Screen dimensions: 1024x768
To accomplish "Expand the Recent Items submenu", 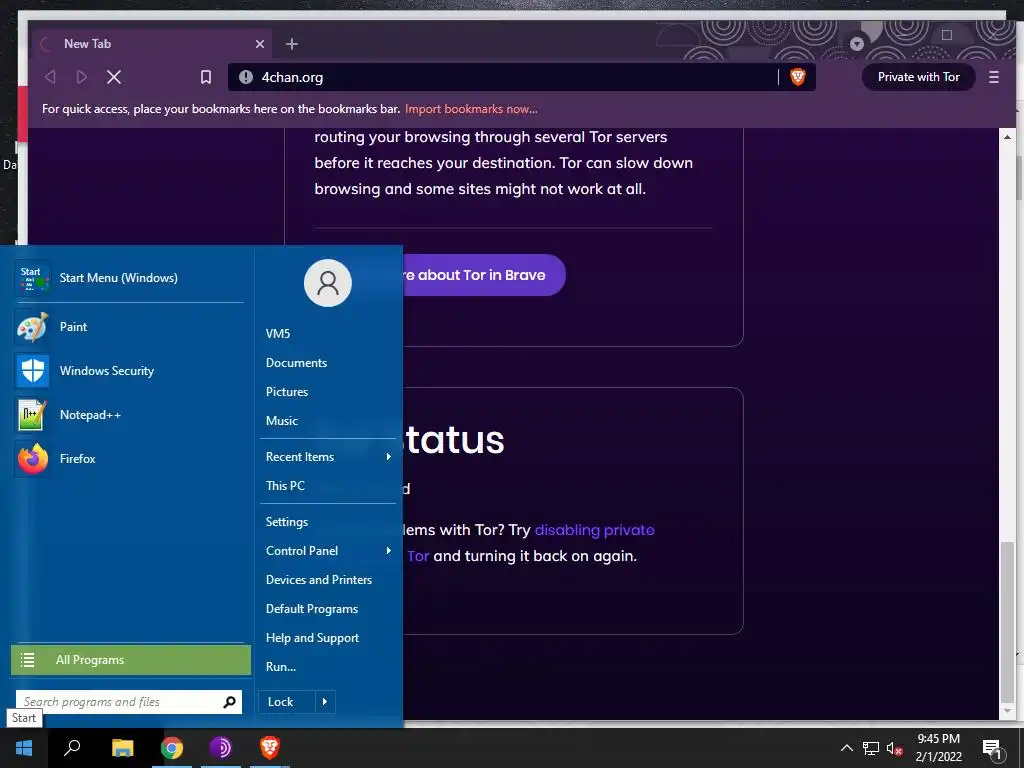I will [x=328, y=456].
